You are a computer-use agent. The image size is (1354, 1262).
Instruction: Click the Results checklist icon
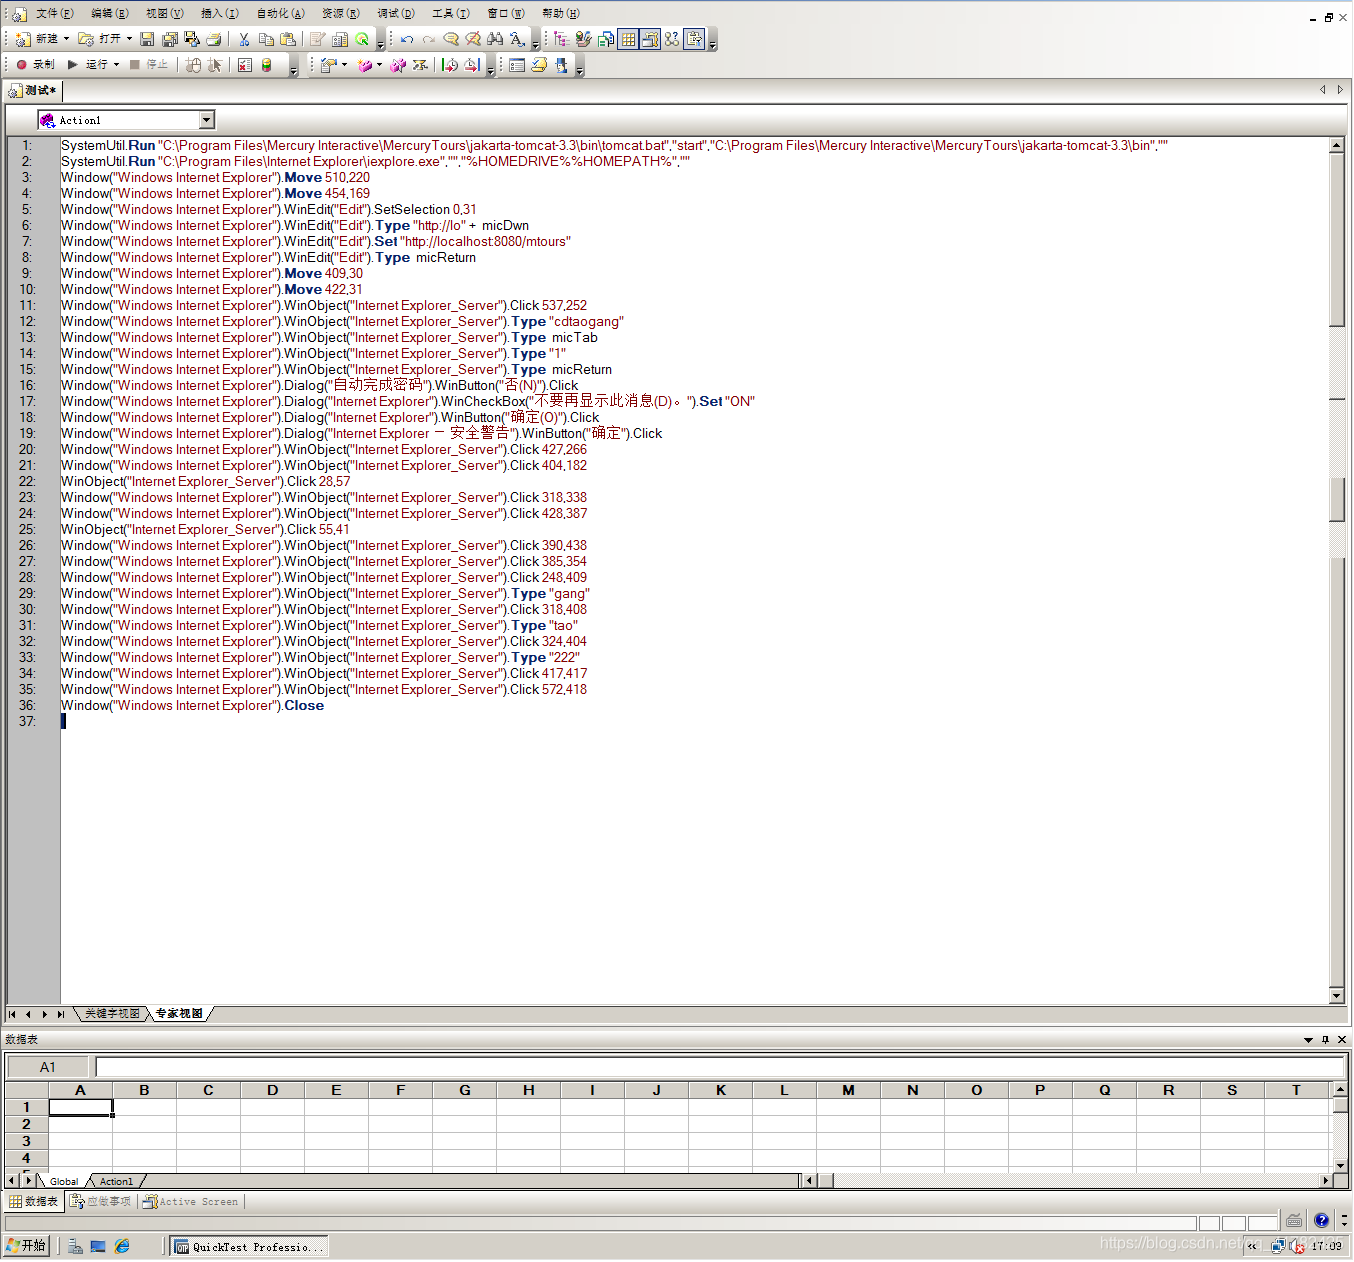click(245, 65)
